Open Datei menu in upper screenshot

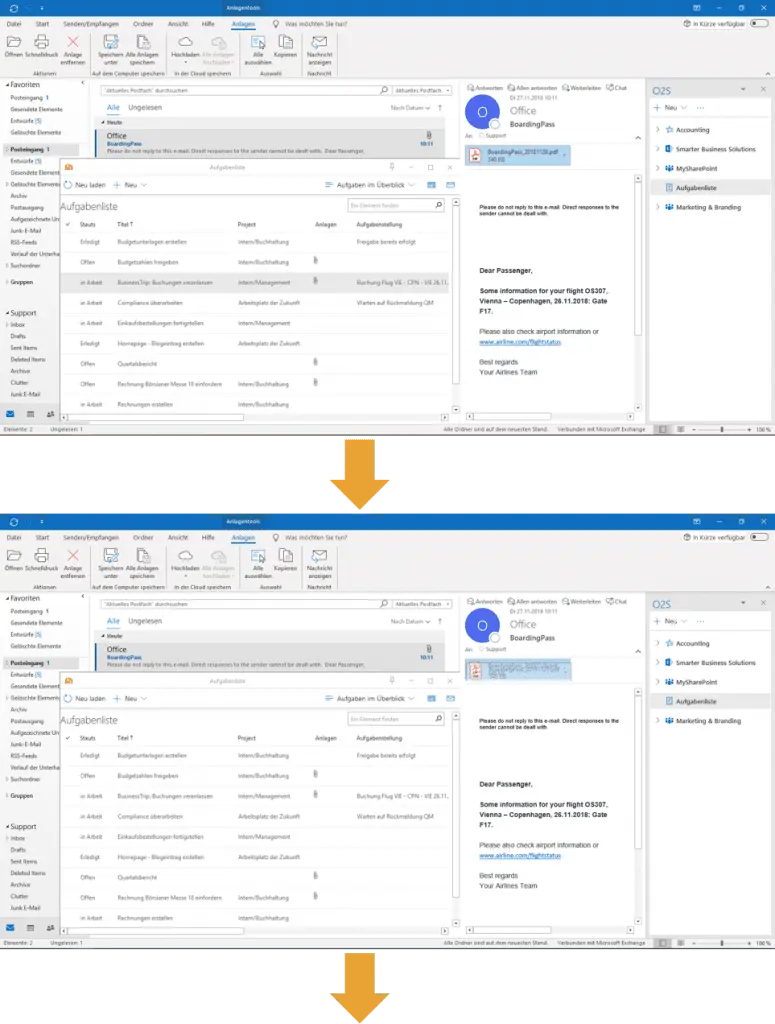(x=14, y=24)
